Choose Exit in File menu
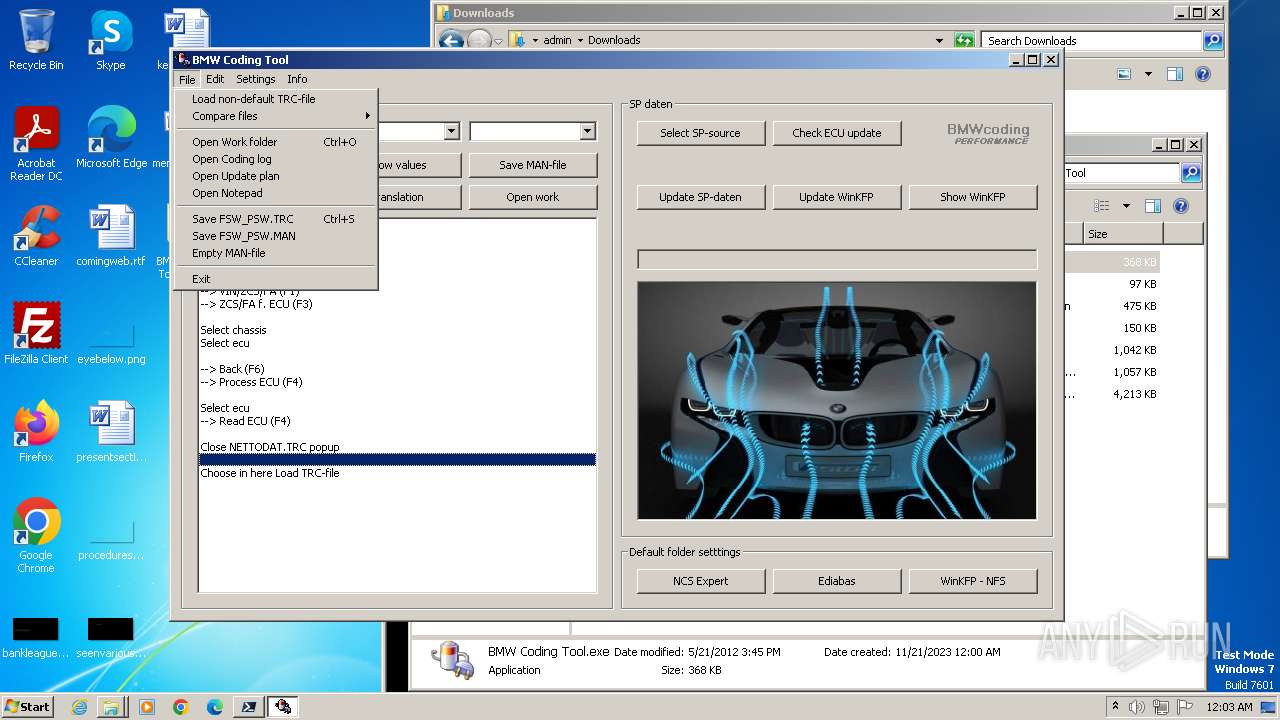1280x720 pixels. tap(276, 279)
